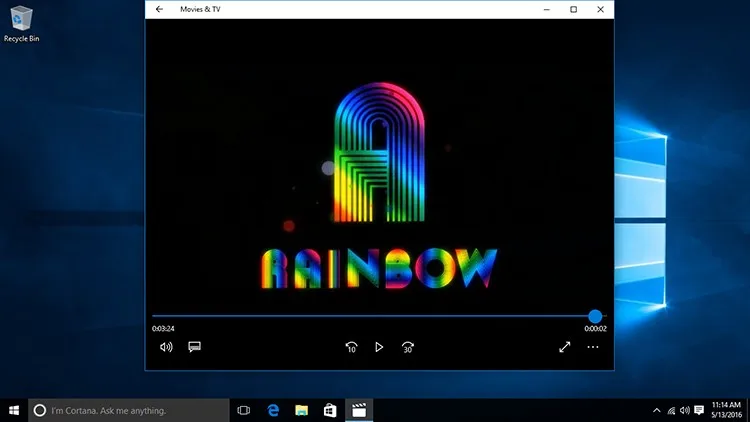Click the video progress bar midpoint
The image size is (750, 422).
point(379,316)
